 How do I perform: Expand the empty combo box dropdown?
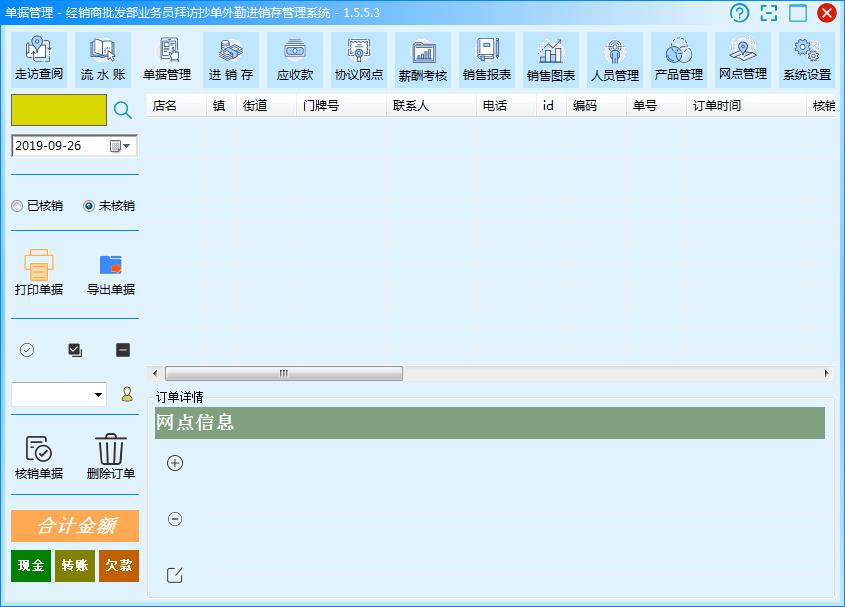[98, 395]
